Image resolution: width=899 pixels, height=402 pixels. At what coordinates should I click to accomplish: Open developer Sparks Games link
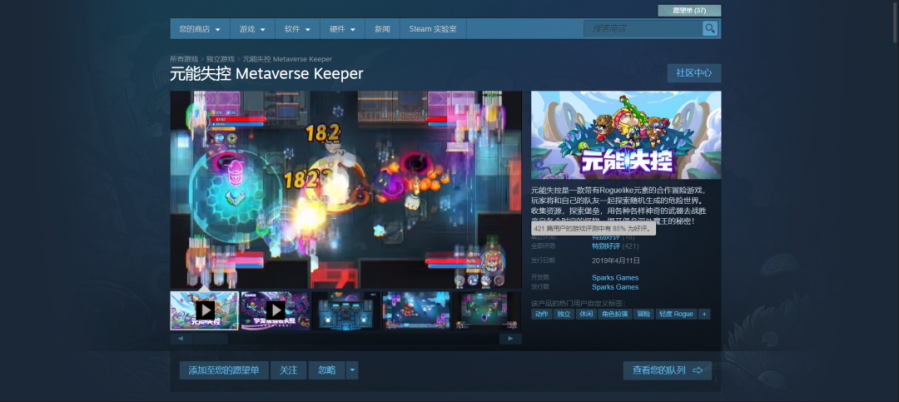[615, 278]
